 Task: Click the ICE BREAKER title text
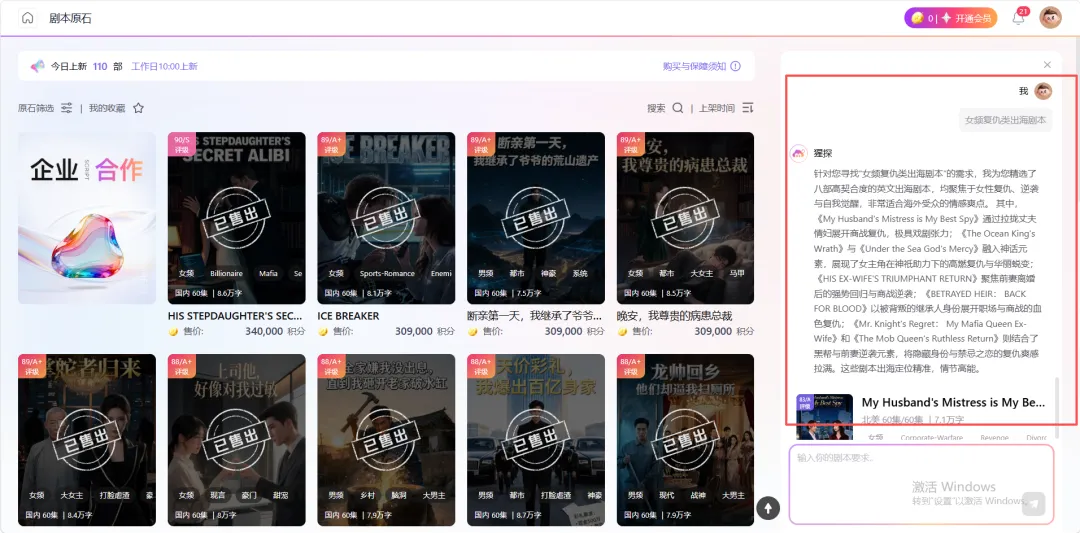point(349,316)
